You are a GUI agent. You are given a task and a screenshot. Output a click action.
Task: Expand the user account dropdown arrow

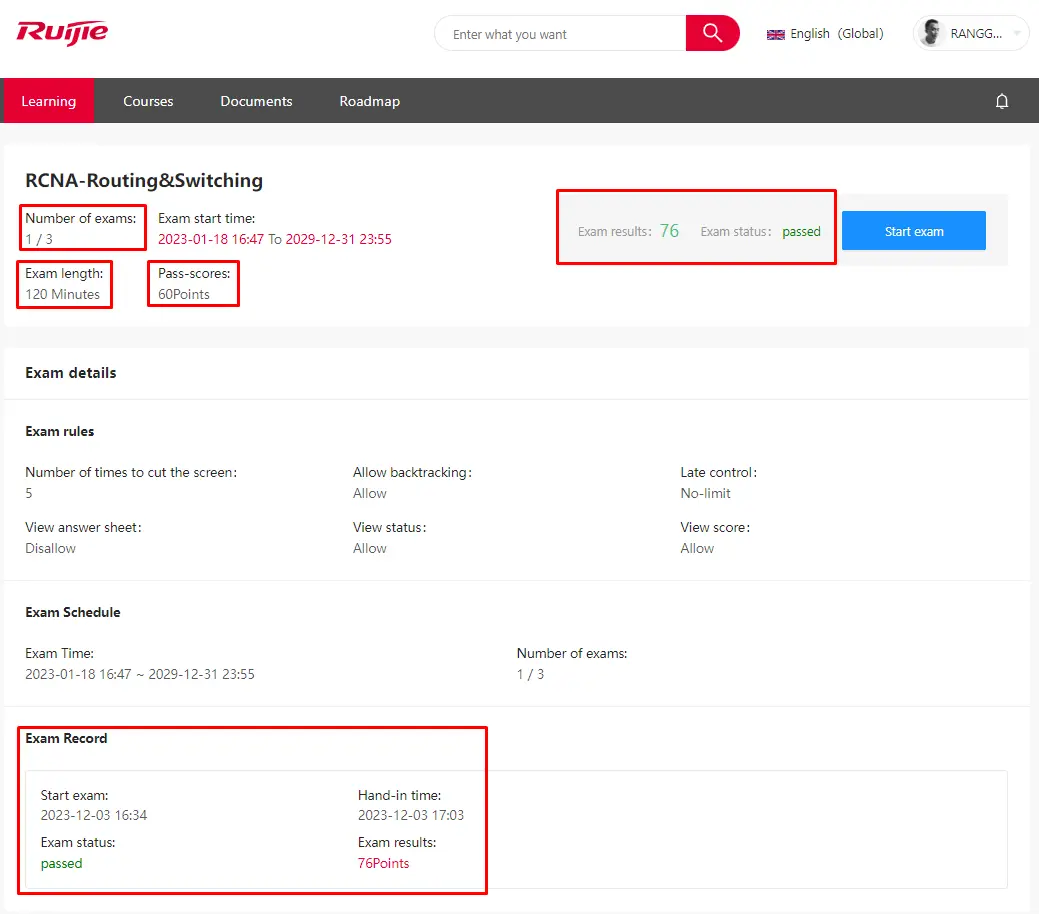point(1017,34)
